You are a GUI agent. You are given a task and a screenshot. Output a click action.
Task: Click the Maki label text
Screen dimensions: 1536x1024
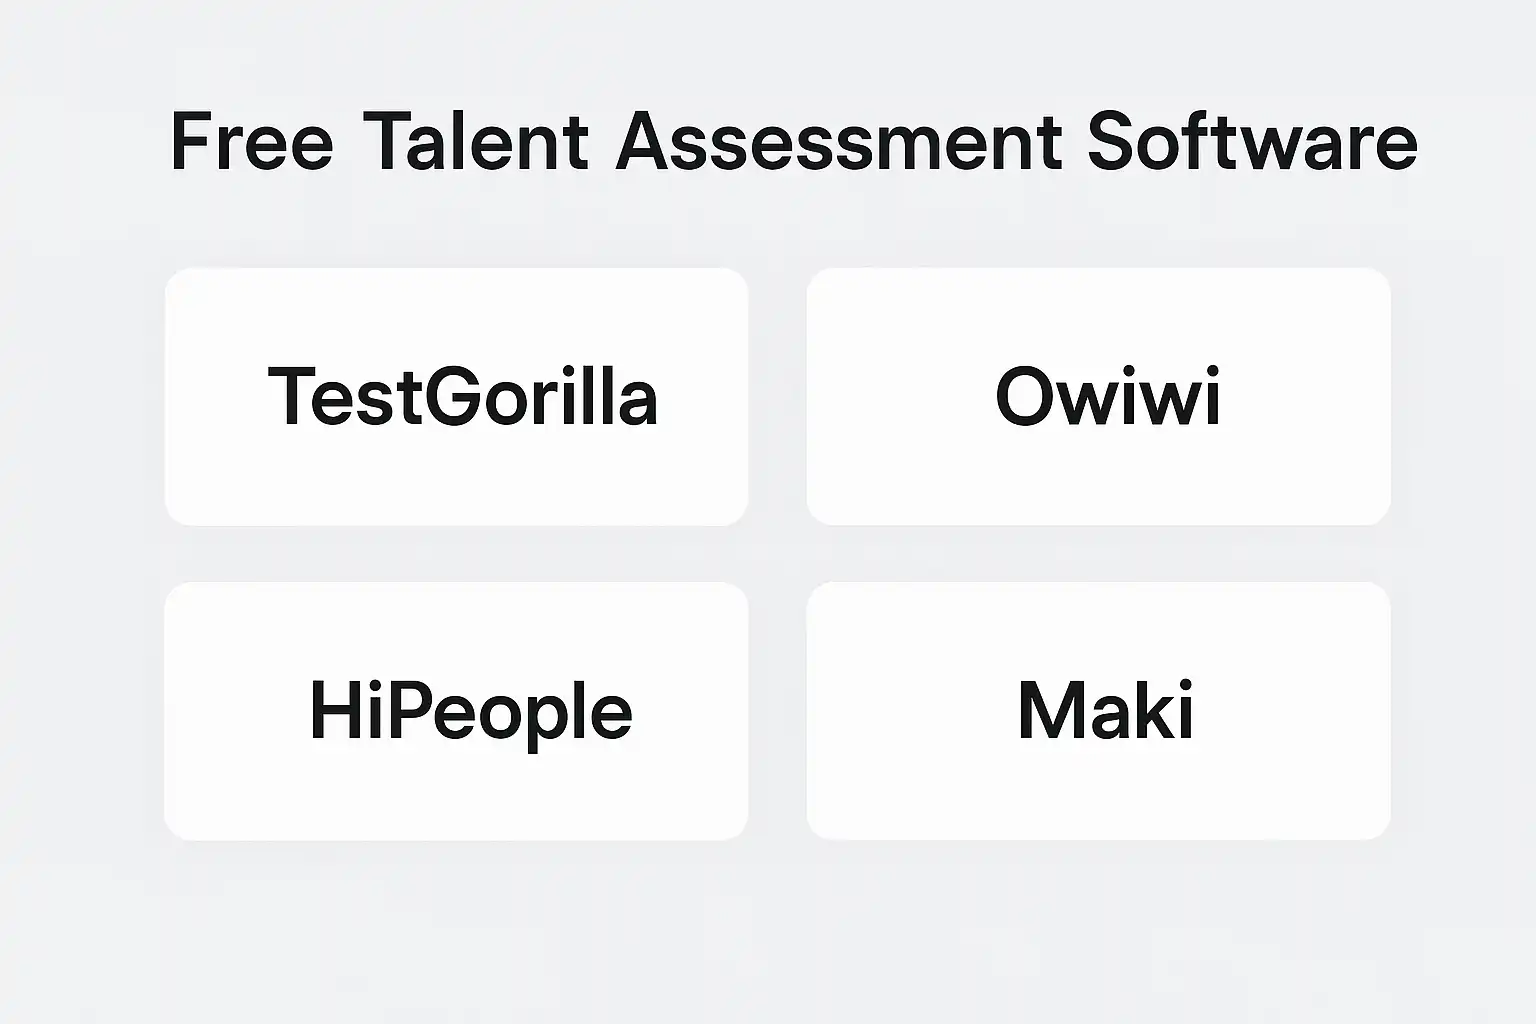1105,711
